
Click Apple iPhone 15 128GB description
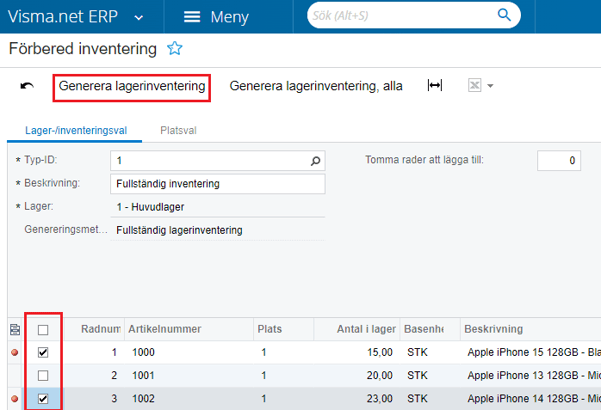pos(534,353)
